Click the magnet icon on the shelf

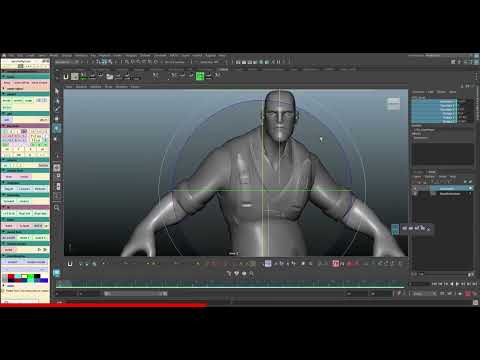pyautogui.click(x=66, y=77)
